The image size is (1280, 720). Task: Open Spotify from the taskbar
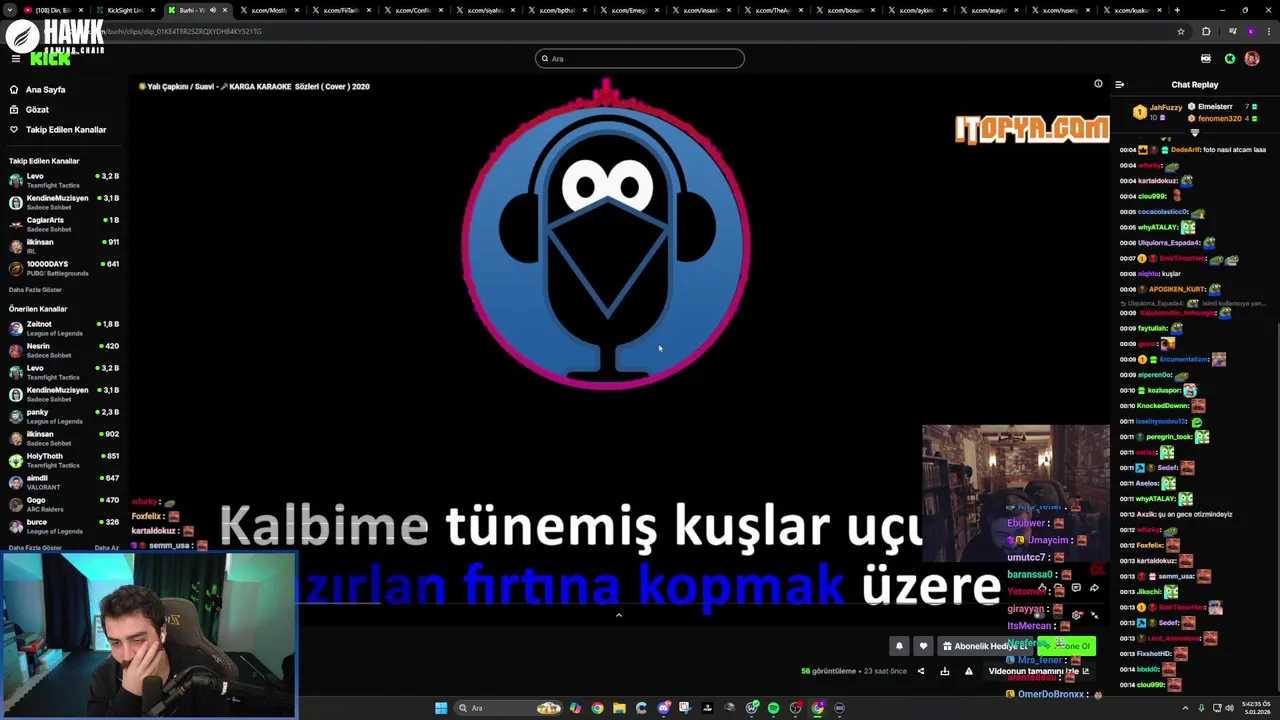coord(773,708)
